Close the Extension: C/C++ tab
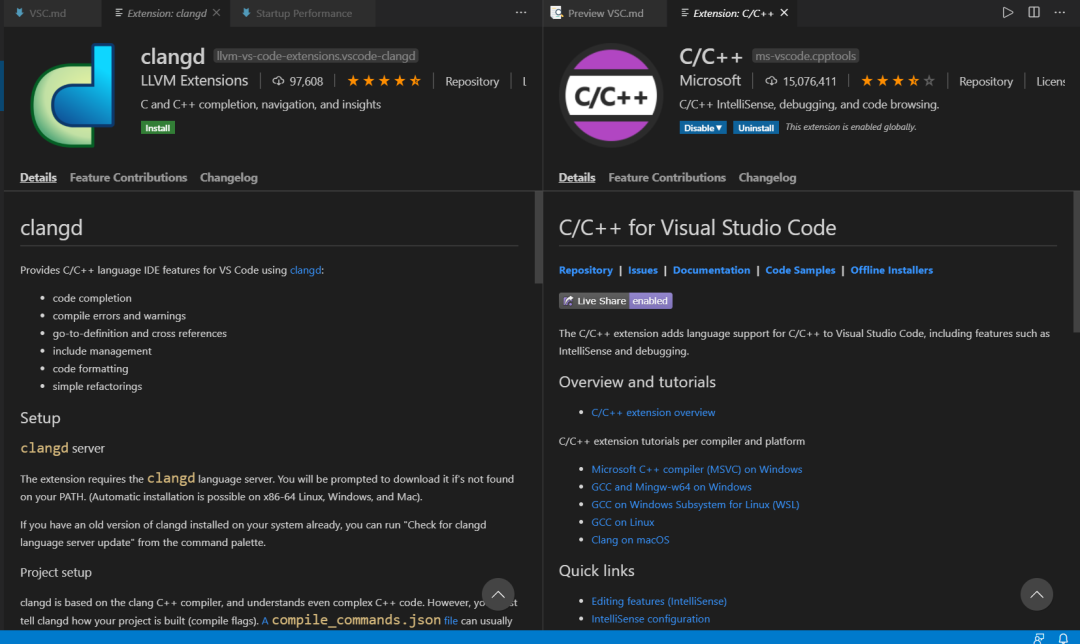This screenshot has height=644, width=1080. [x=784, y=13]
